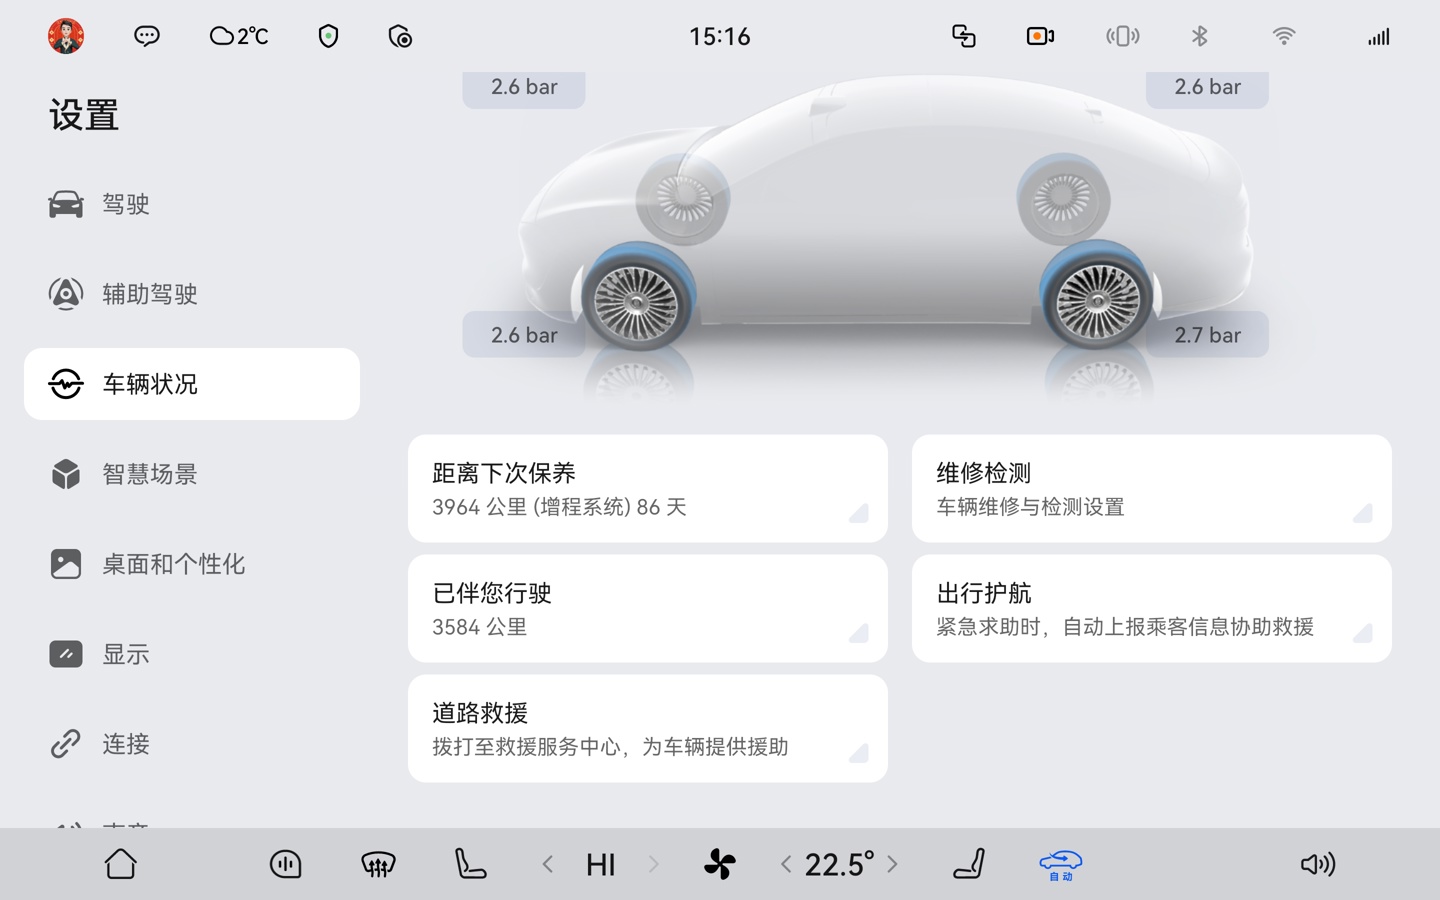The width and height of the screenshot is (1440, 900).
Task: Open the 已伴您行驶 mileage card
Action: coord(647,609)
